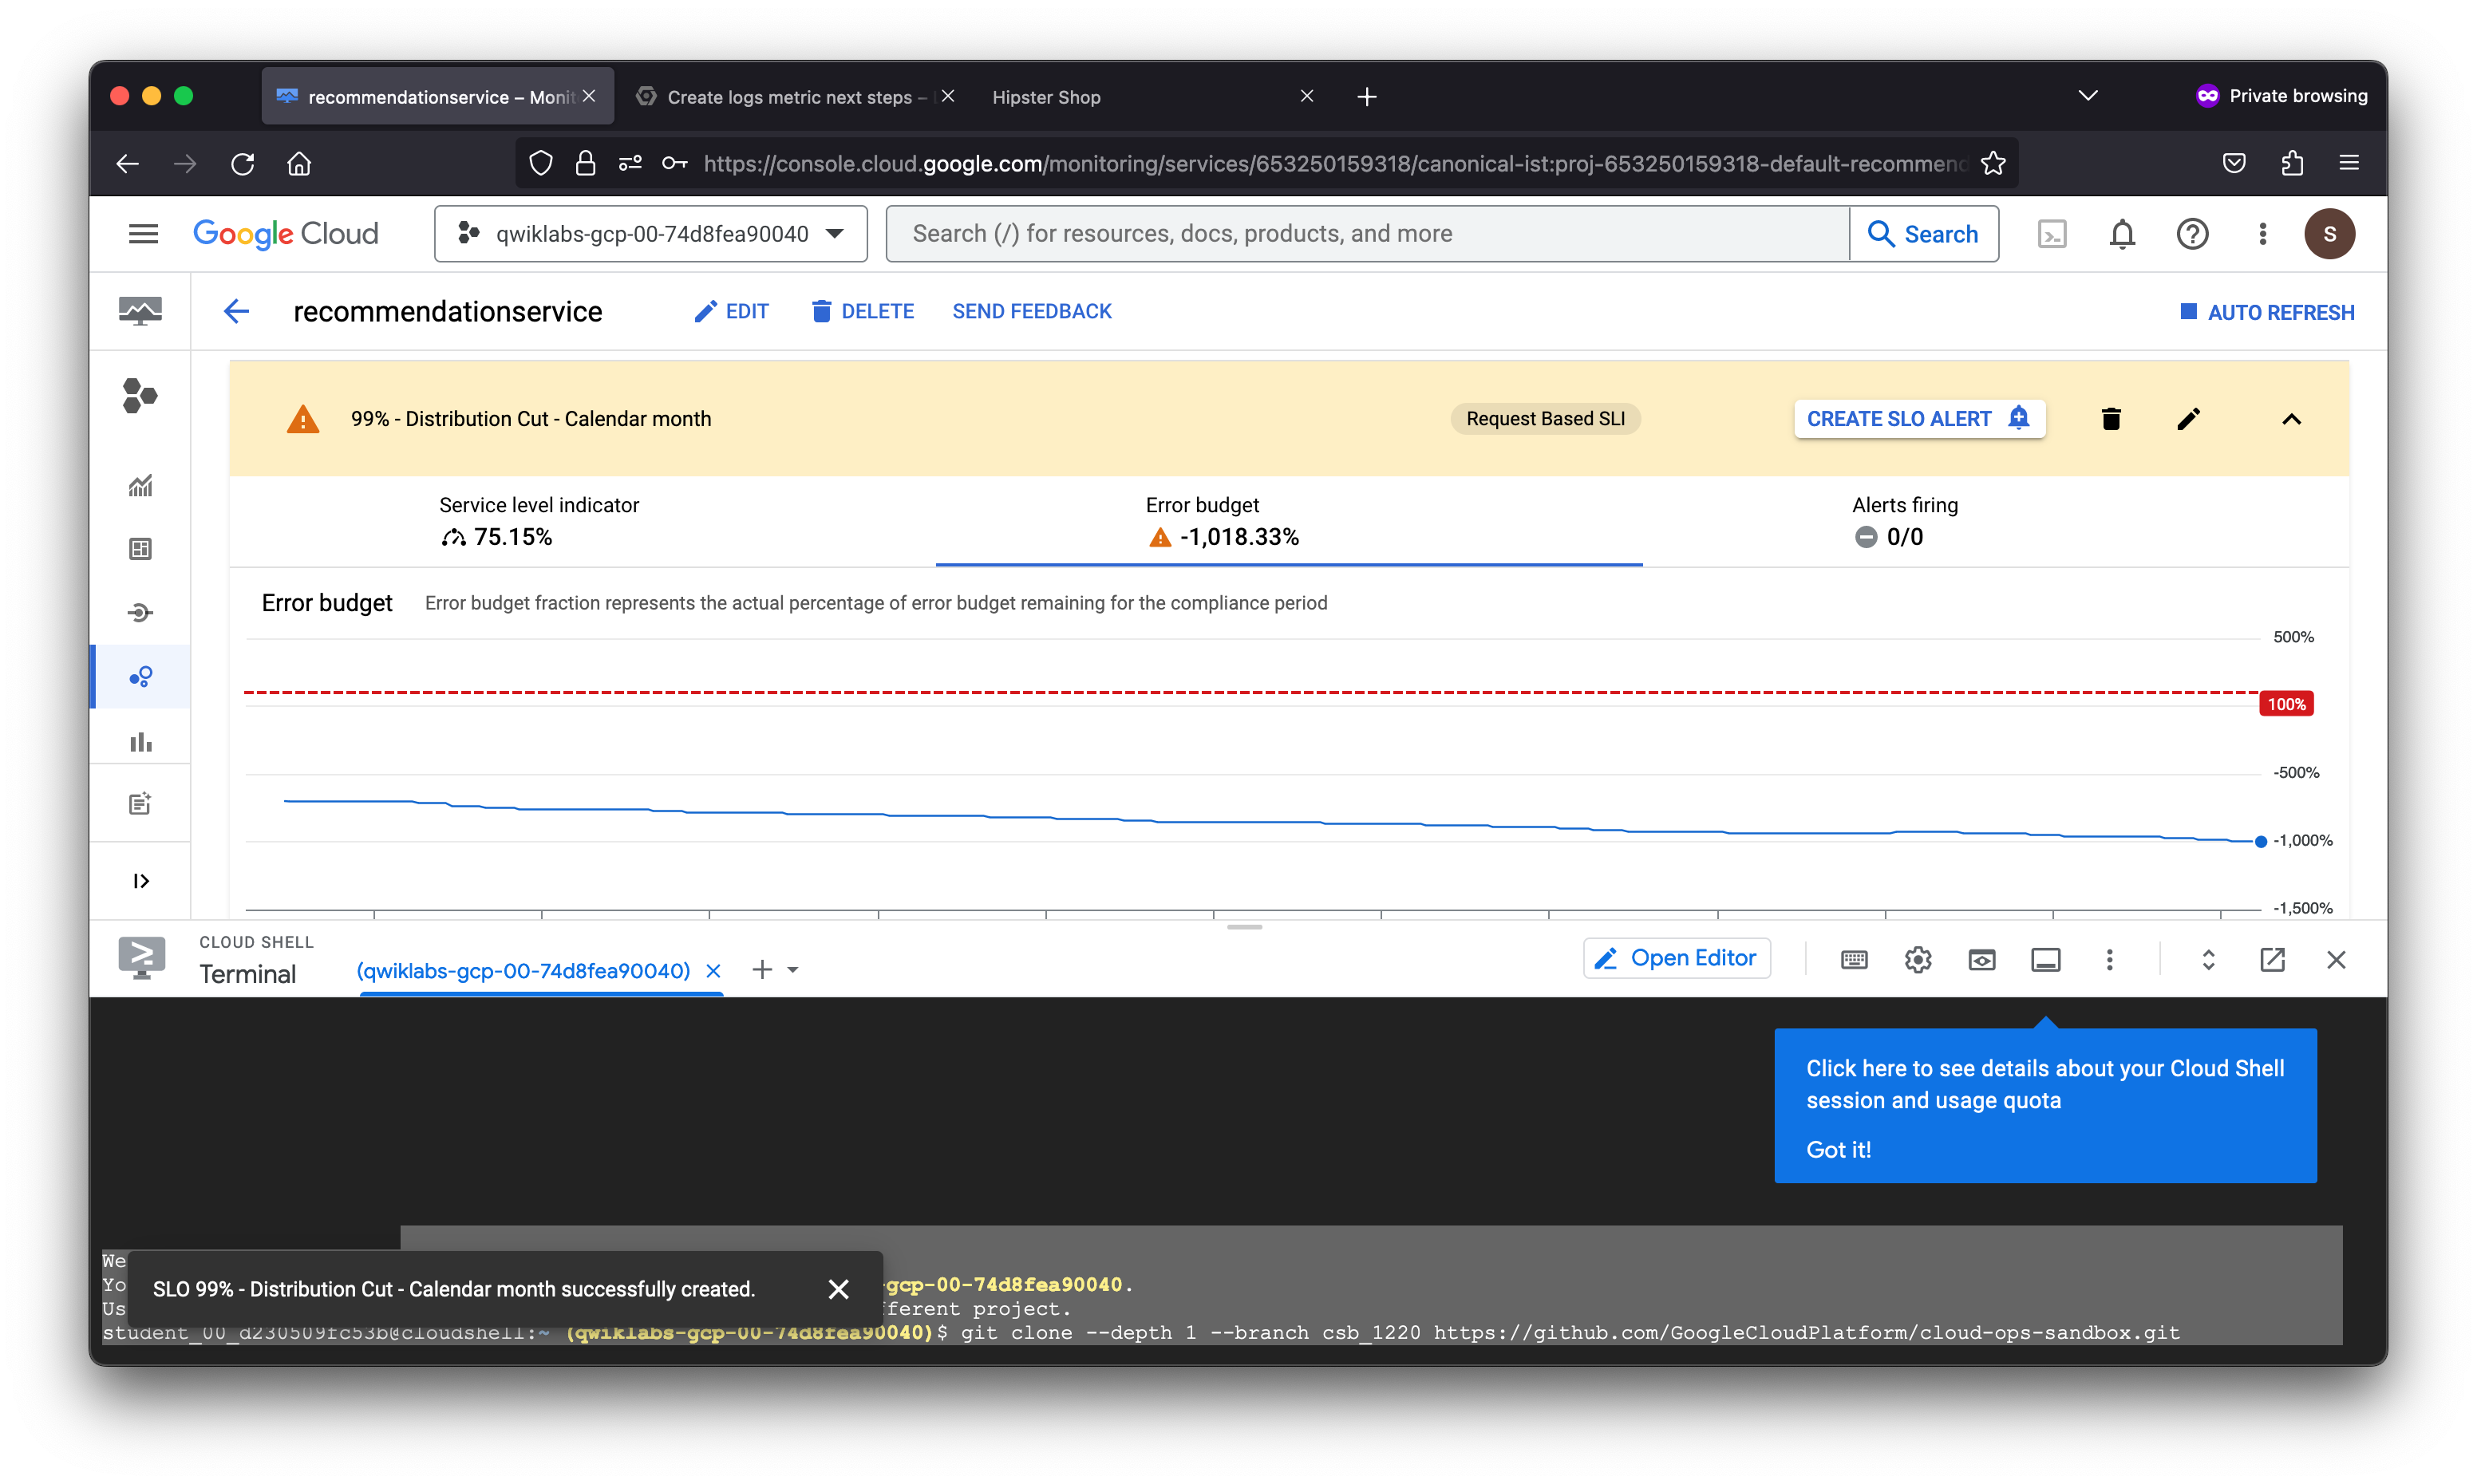Open the node-connector icon in sidebar

pyautogui.click(x=140, y=613)
